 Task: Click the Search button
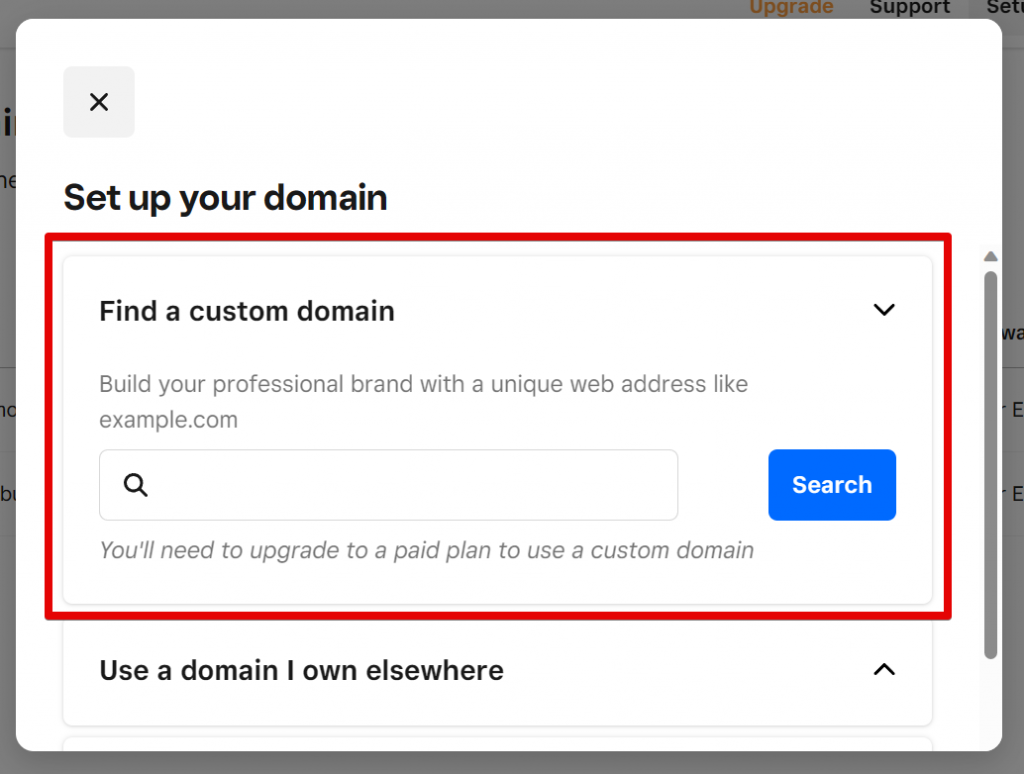click(832, 485)
